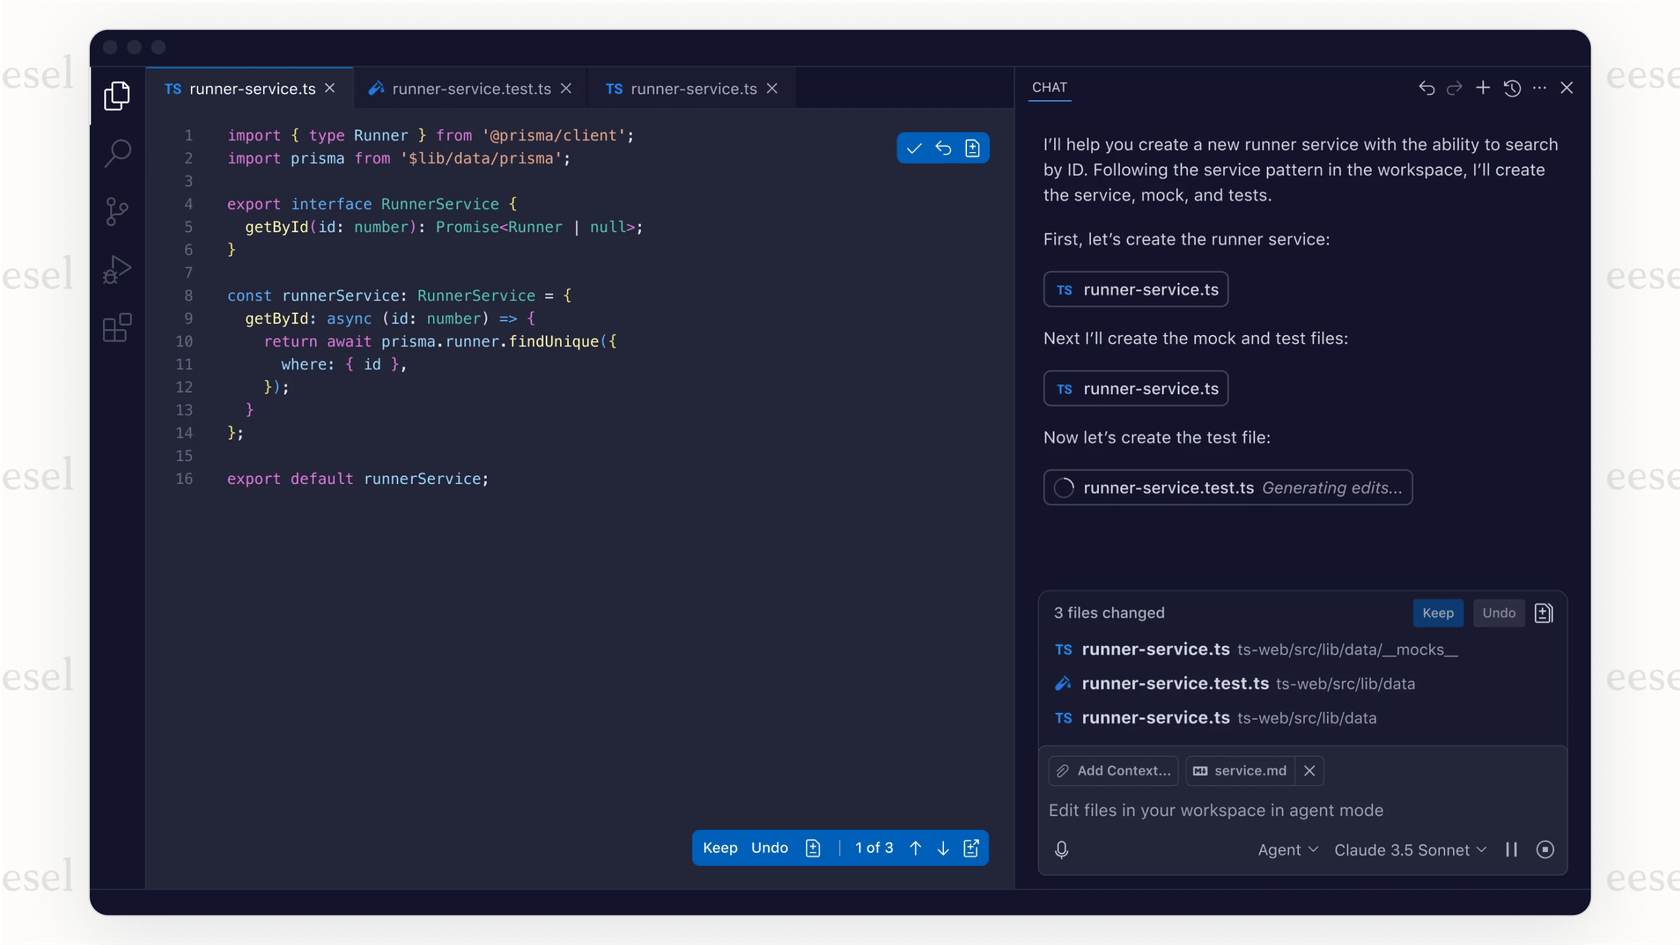Activate the microphone icon in the chat input
Image resolution: width=1680 pixels, height=945 pixels.
[1062, 850]
